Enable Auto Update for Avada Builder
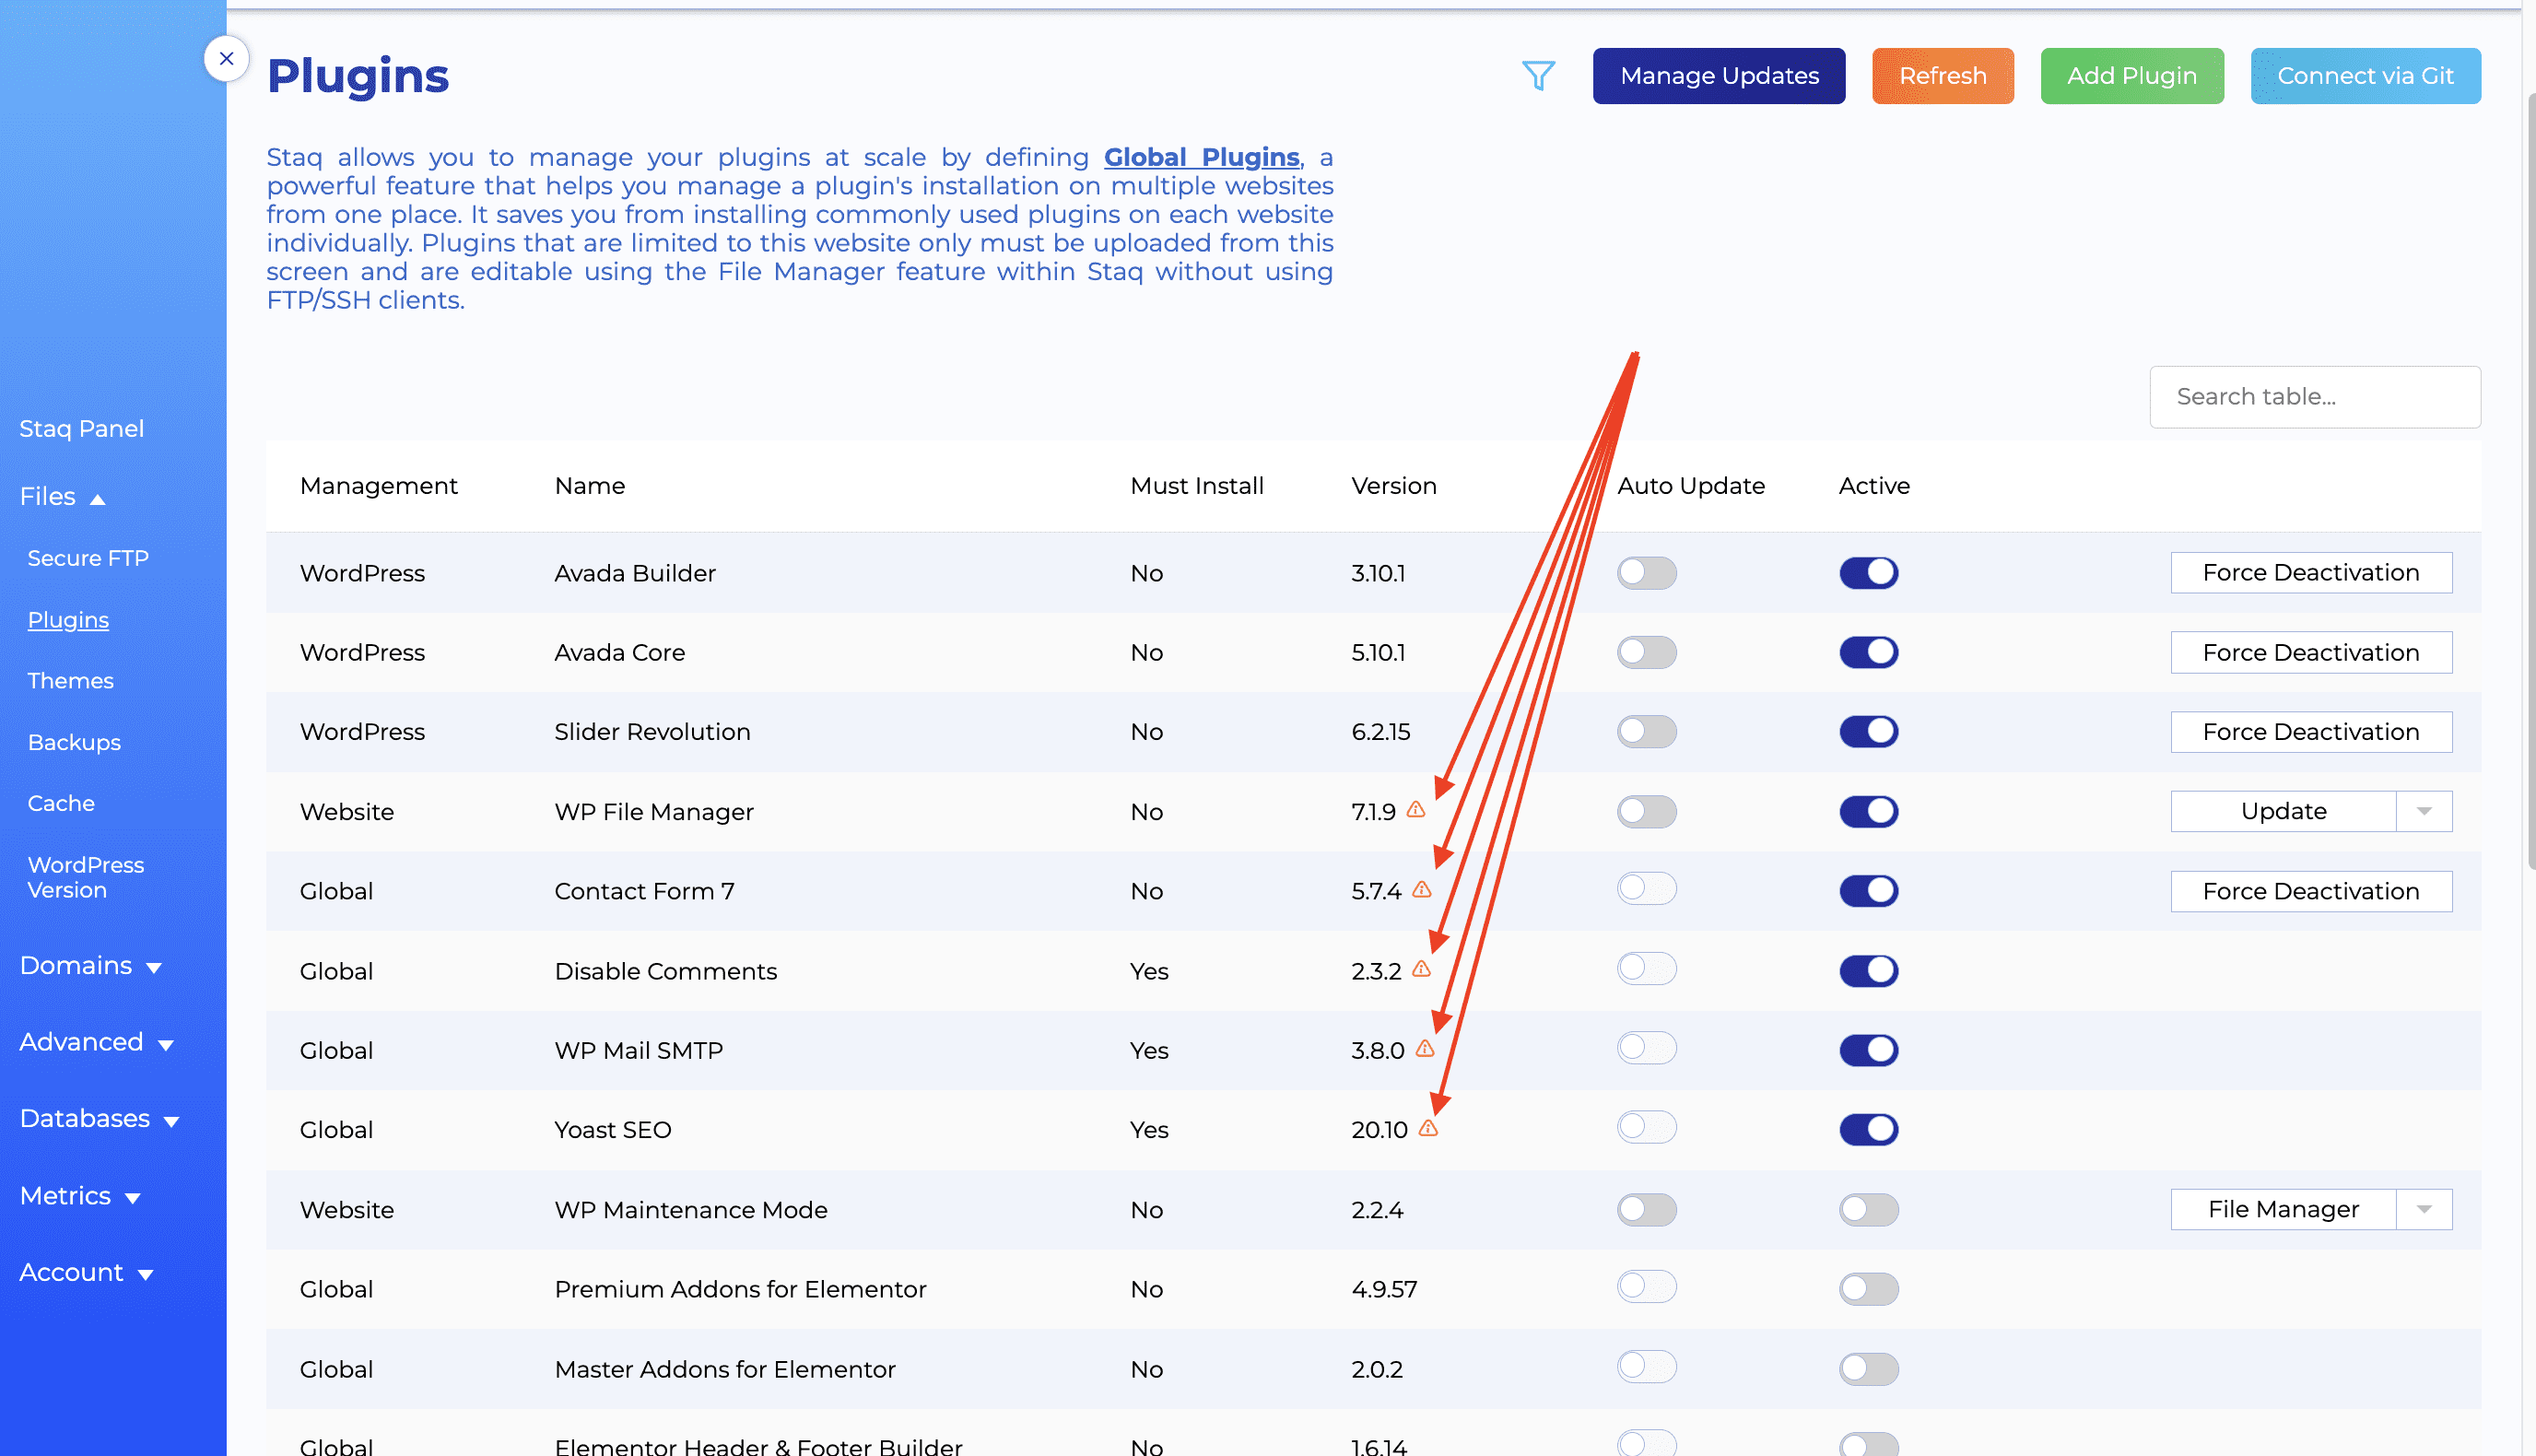Screen dimensions: 2536x1456 point(1646,572)
